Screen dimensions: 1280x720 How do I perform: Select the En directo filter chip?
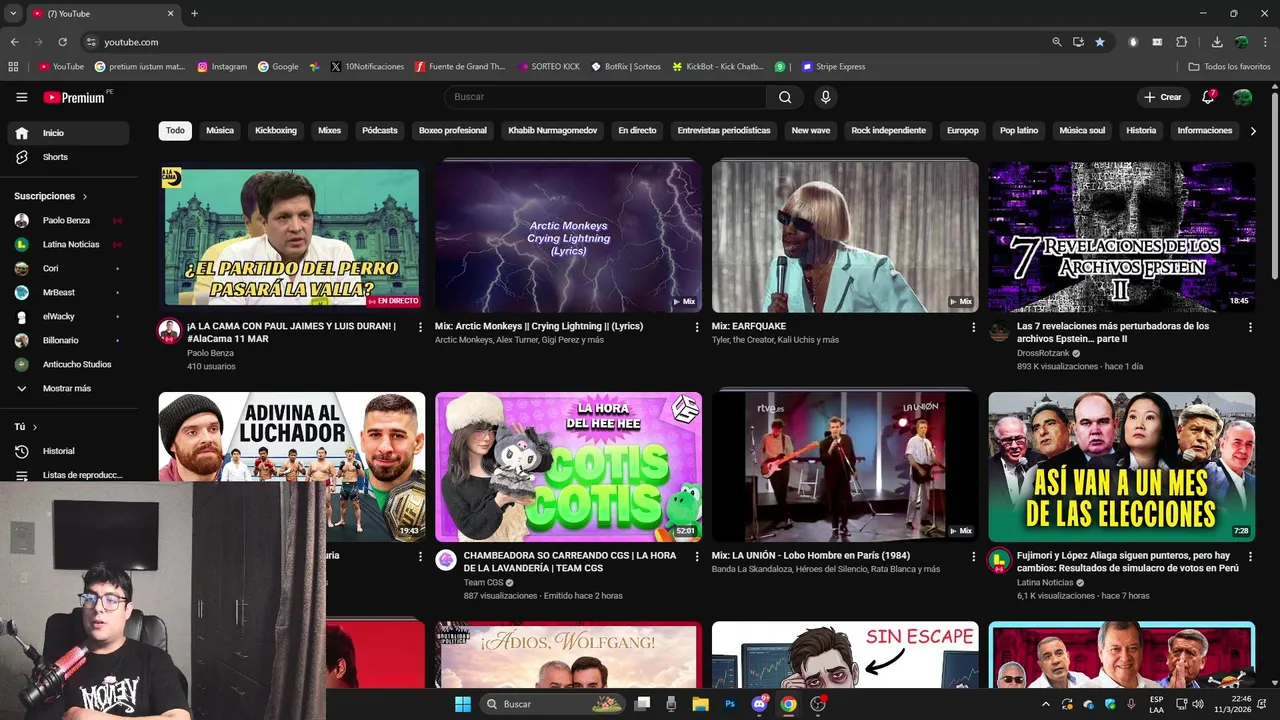tap(637, 131)
